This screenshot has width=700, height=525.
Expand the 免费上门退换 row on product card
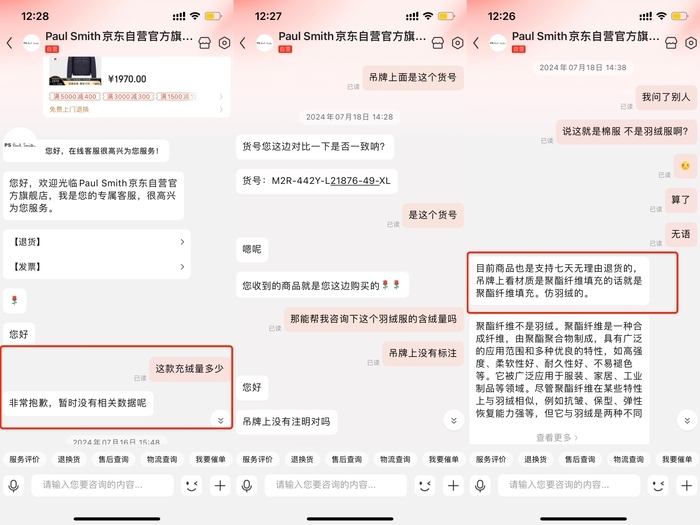[136, 109]
